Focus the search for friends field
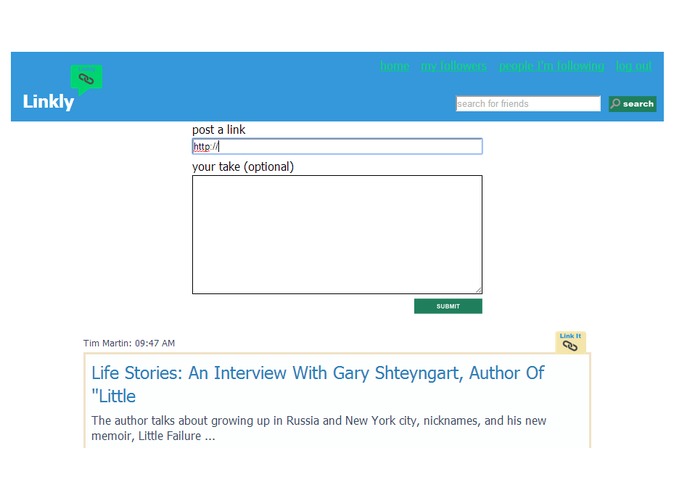 528,104
